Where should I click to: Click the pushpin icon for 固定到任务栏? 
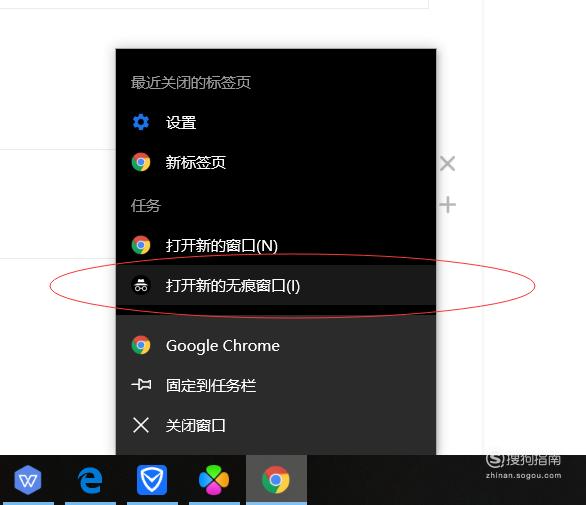[141, 384]
